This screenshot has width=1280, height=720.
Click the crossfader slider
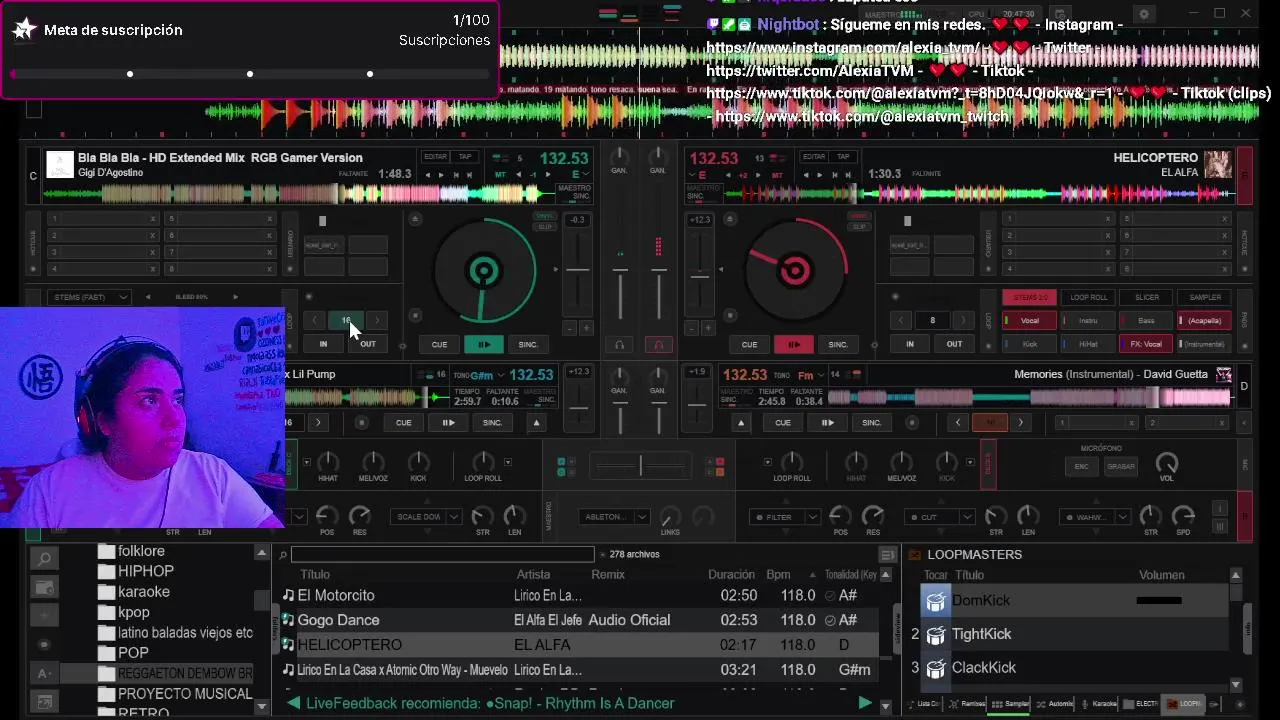tap(640, 465)
